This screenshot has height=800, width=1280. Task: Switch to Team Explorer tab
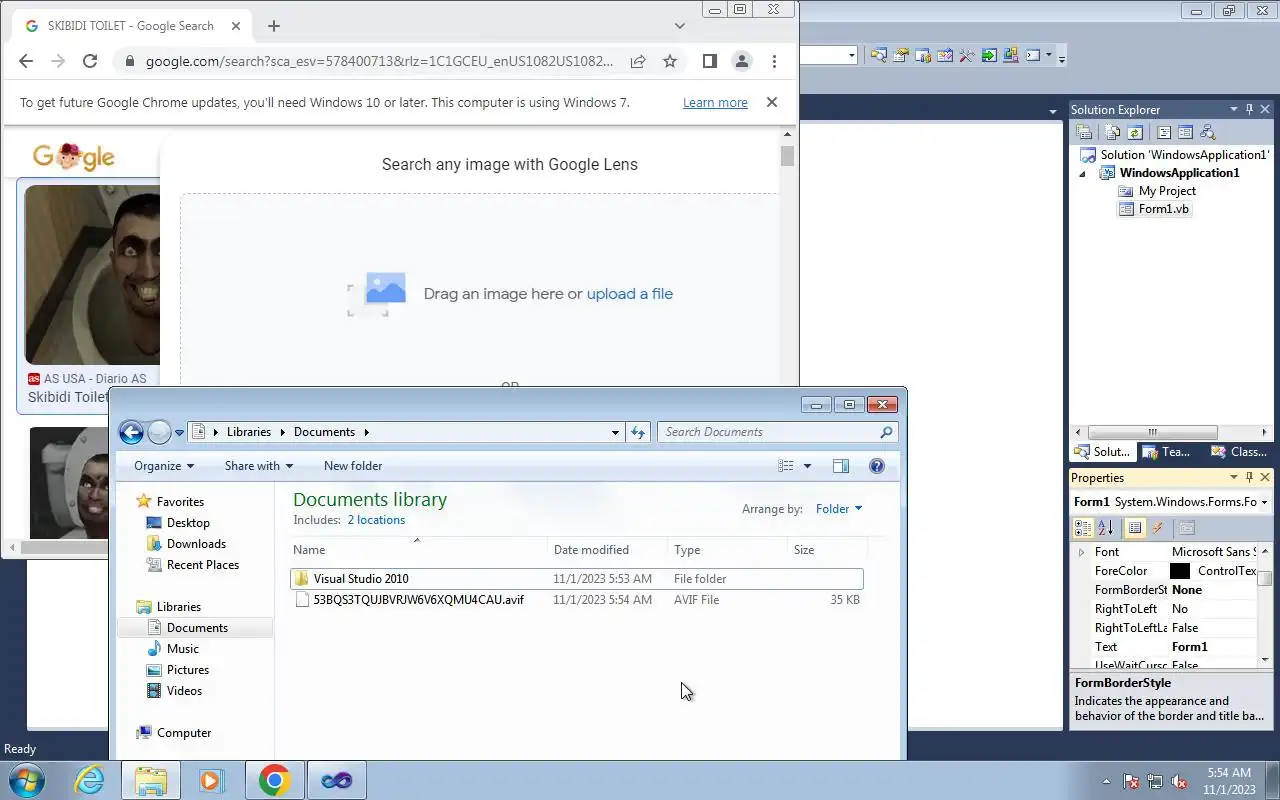(x=1167, y=452)
